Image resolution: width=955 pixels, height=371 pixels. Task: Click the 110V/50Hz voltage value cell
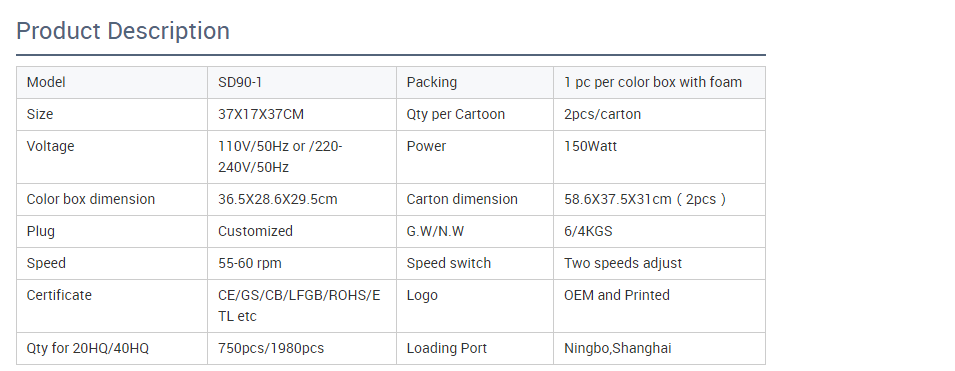coord(301,157)
